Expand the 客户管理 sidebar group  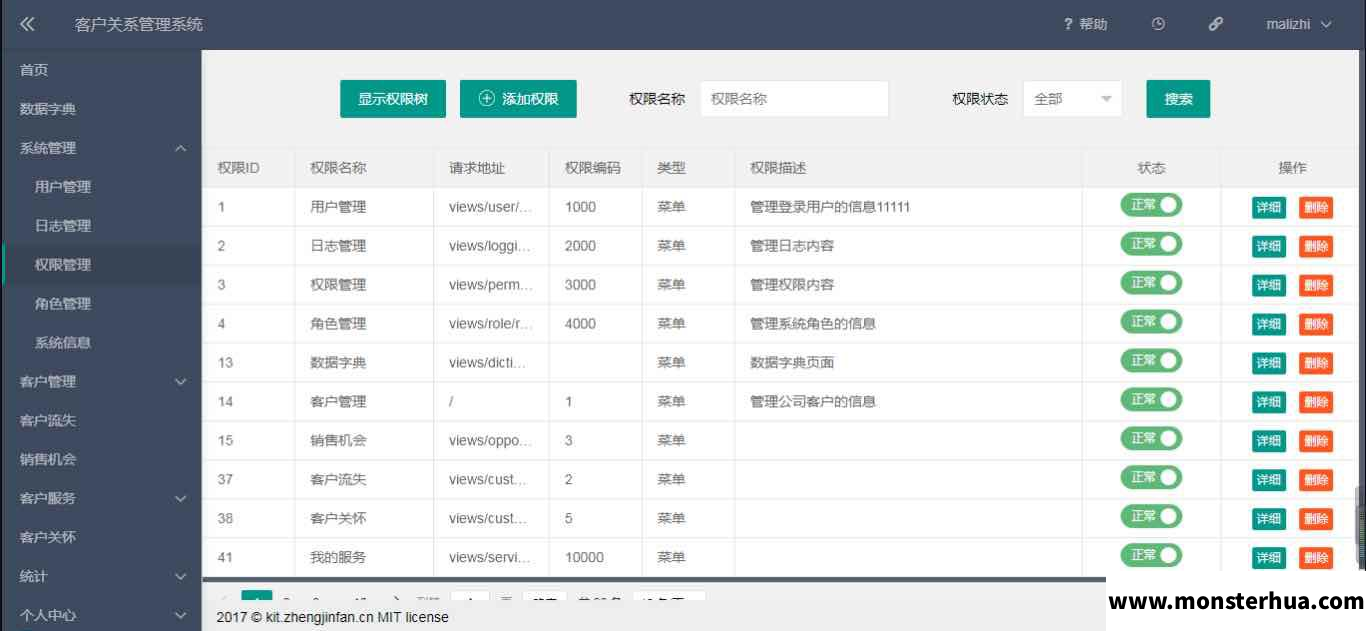click(100, 382)
